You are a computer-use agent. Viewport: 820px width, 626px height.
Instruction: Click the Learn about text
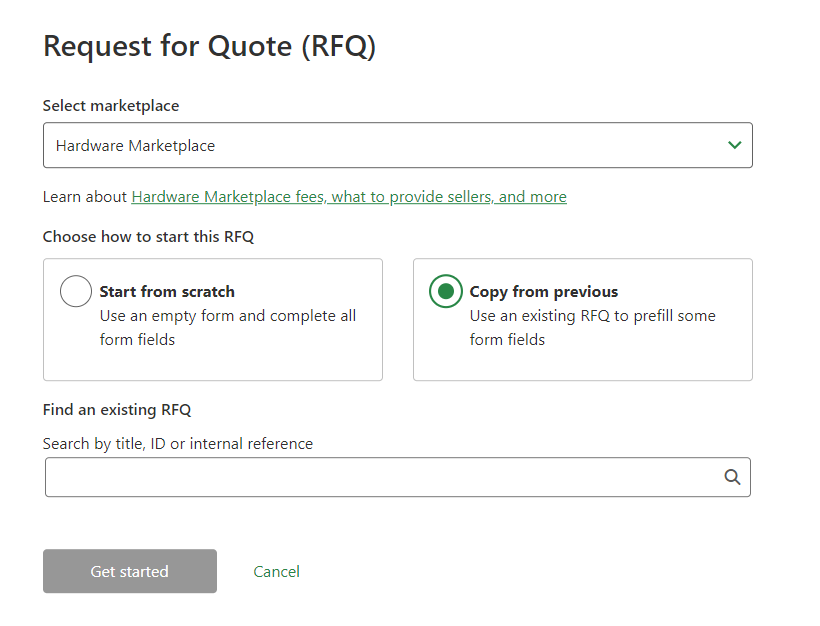(85, 197)
